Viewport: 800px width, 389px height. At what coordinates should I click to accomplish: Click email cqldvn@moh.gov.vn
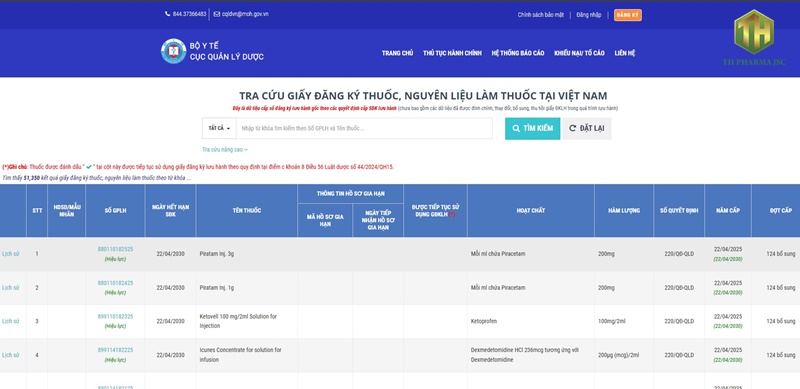[245, 14]
